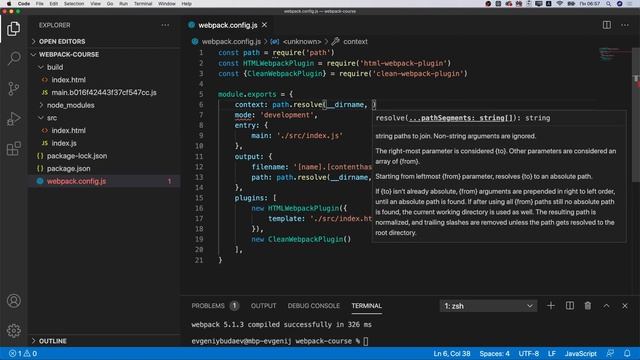Close the terminal panel
The height and width of the screenshot is (360, 640).
(x=624, y=305)
